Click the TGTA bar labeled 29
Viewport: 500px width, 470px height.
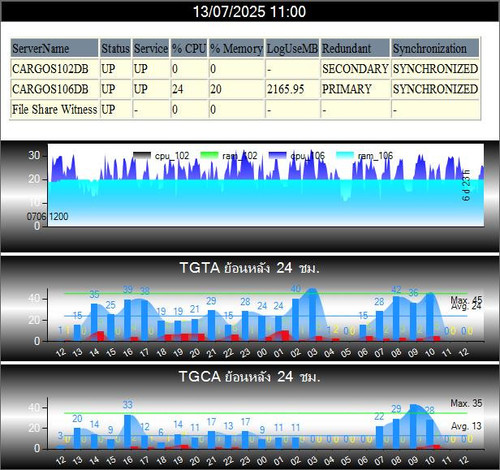(x=211, y=325)
